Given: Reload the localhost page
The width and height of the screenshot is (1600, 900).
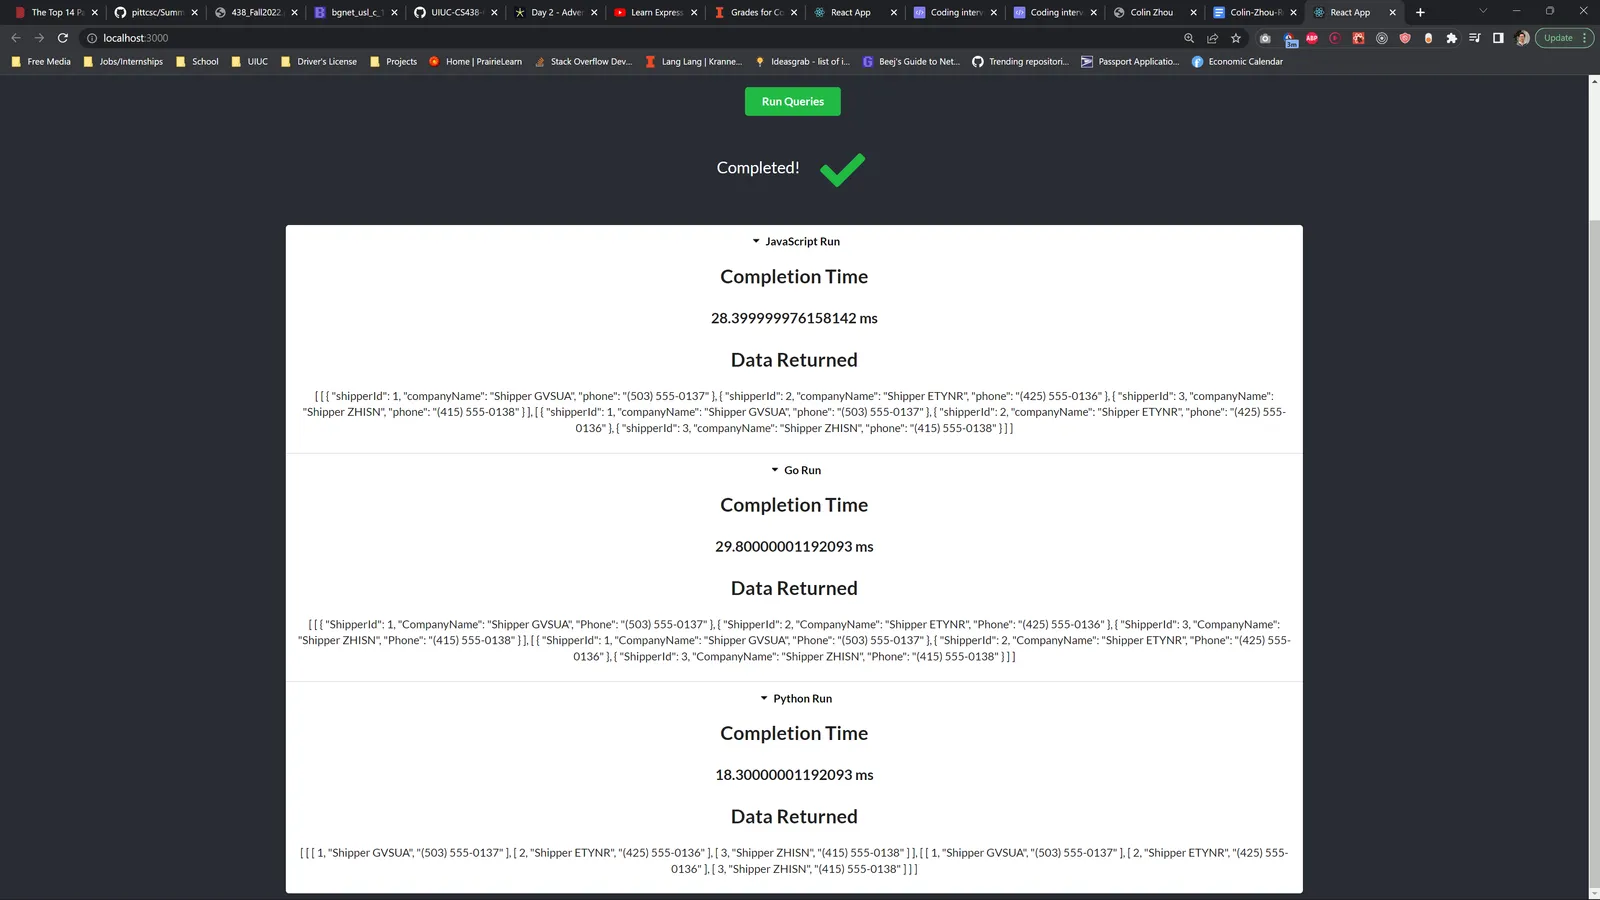Looking at the screenshot, I should tap(62, 38).
